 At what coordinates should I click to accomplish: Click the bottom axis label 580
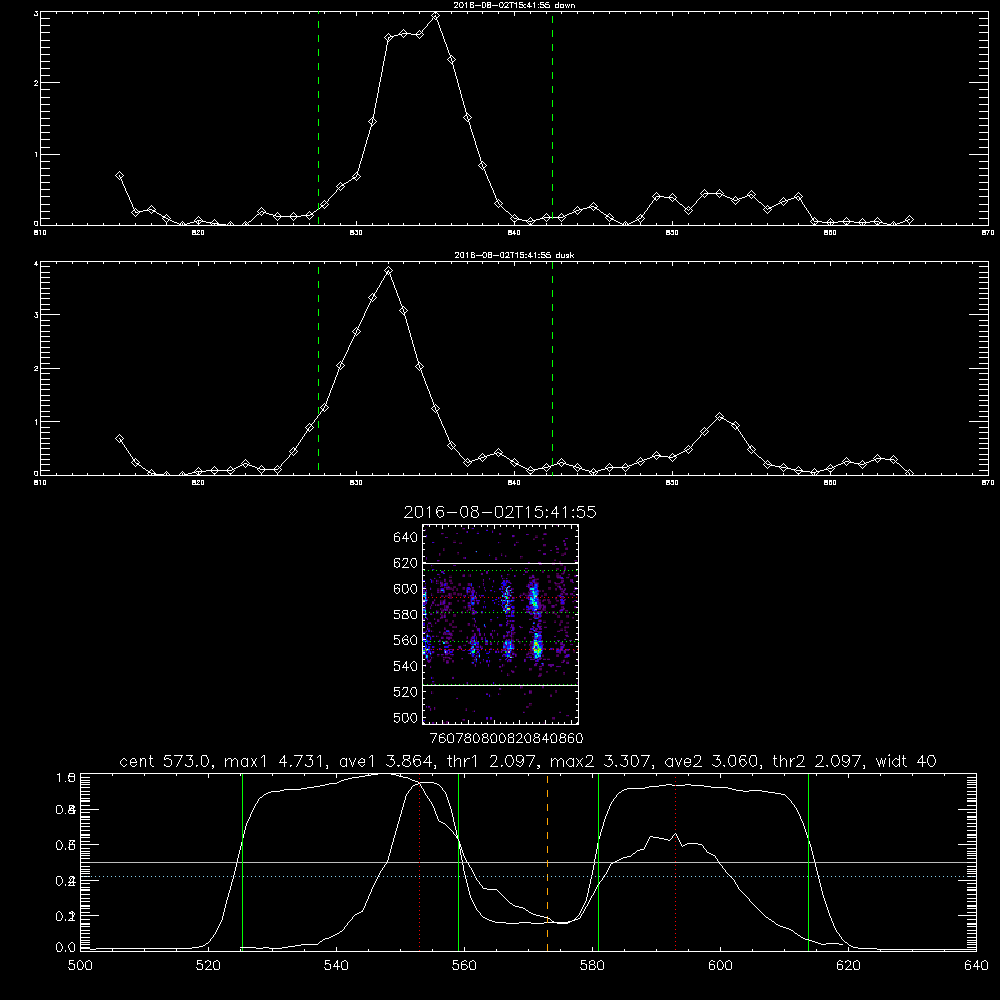pyautogui.click(x=592, y=966)
